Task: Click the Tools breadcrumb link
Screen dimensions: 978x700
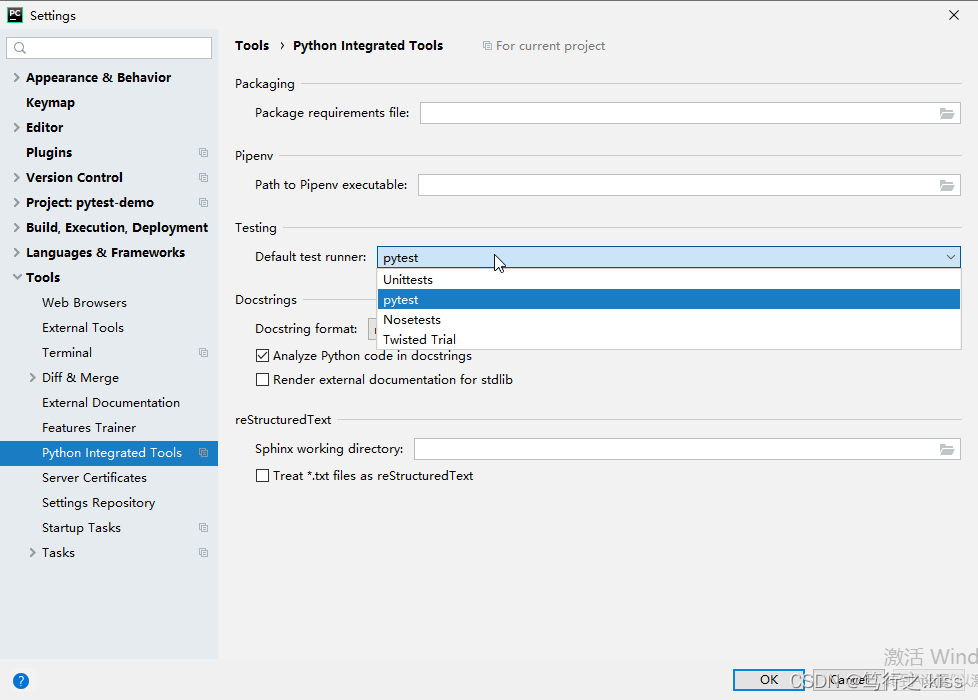Action: pos(252,46)
